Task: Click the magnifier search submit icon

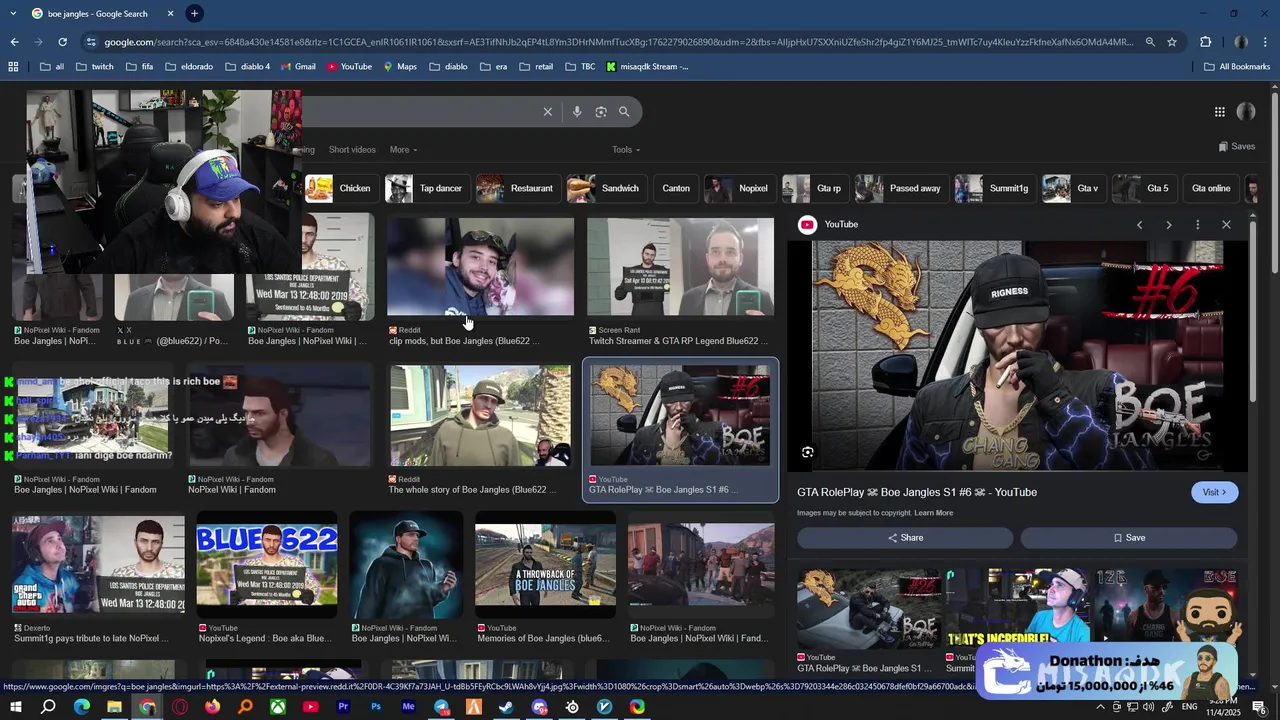Action: point(624,112)
